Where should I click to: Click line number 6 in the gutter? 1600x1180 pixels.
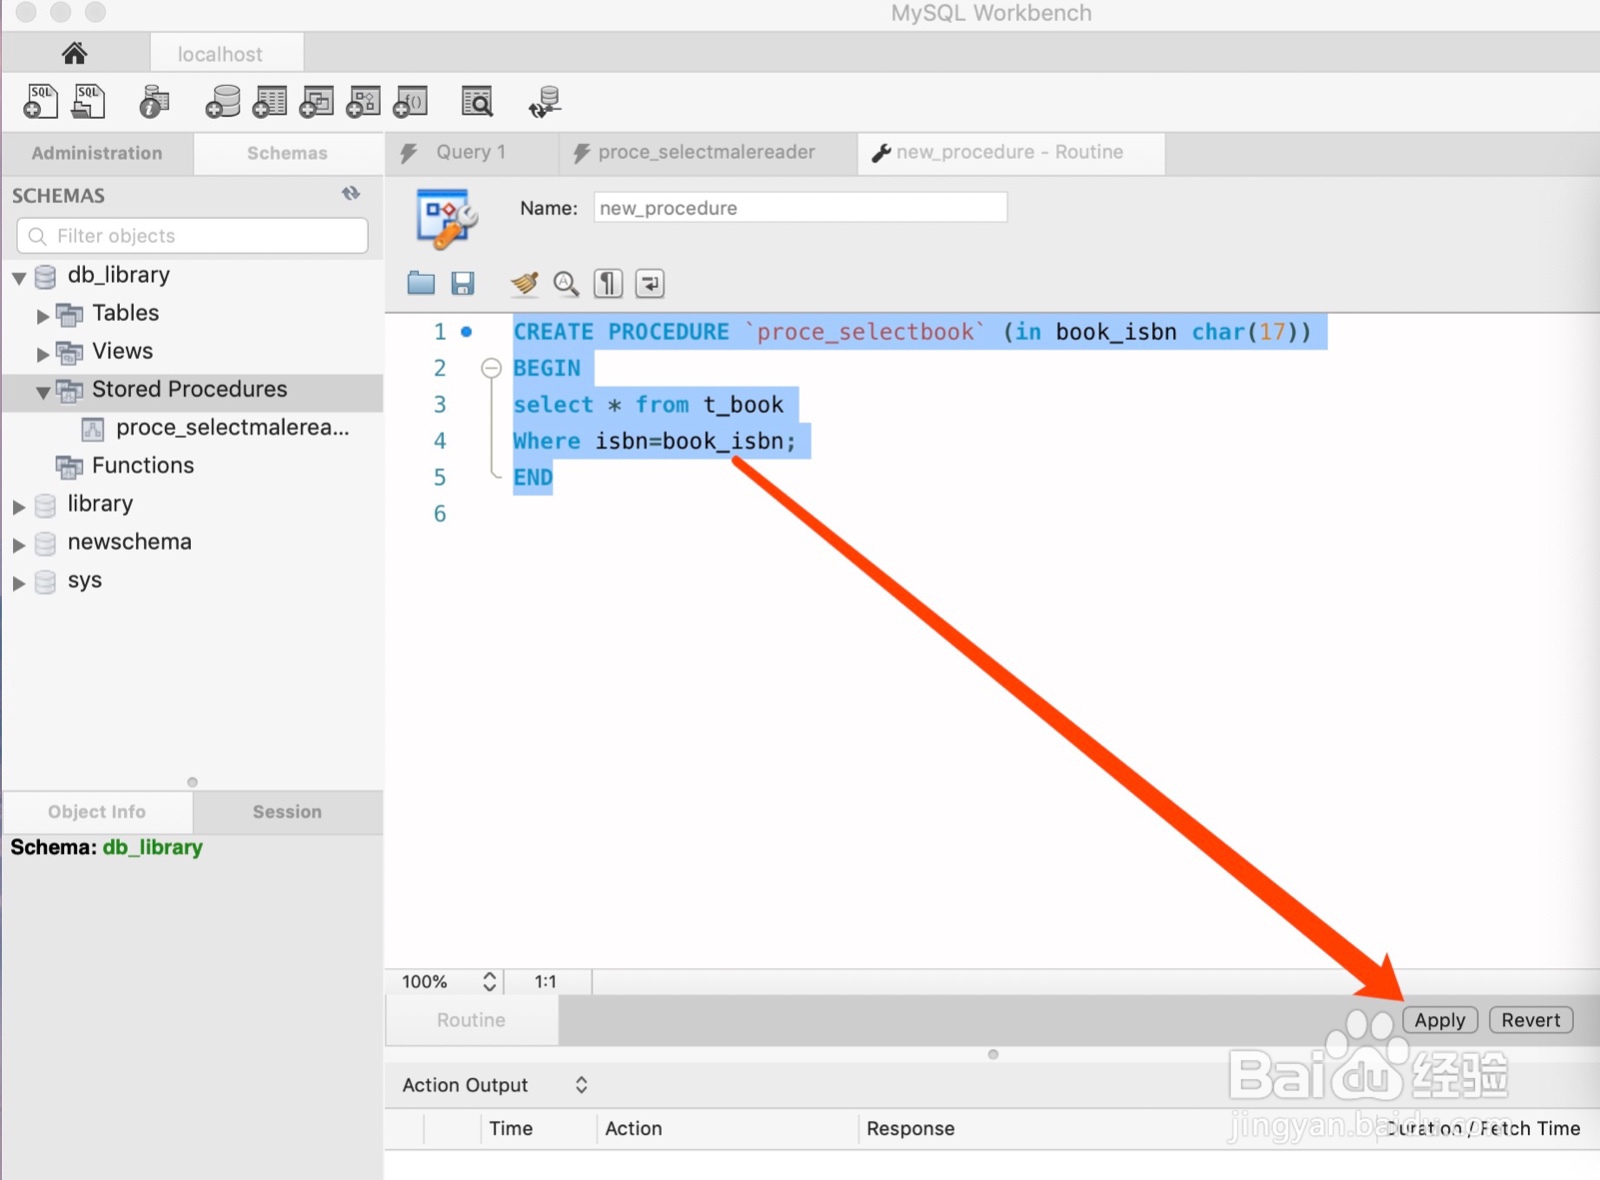pos(439,514)
